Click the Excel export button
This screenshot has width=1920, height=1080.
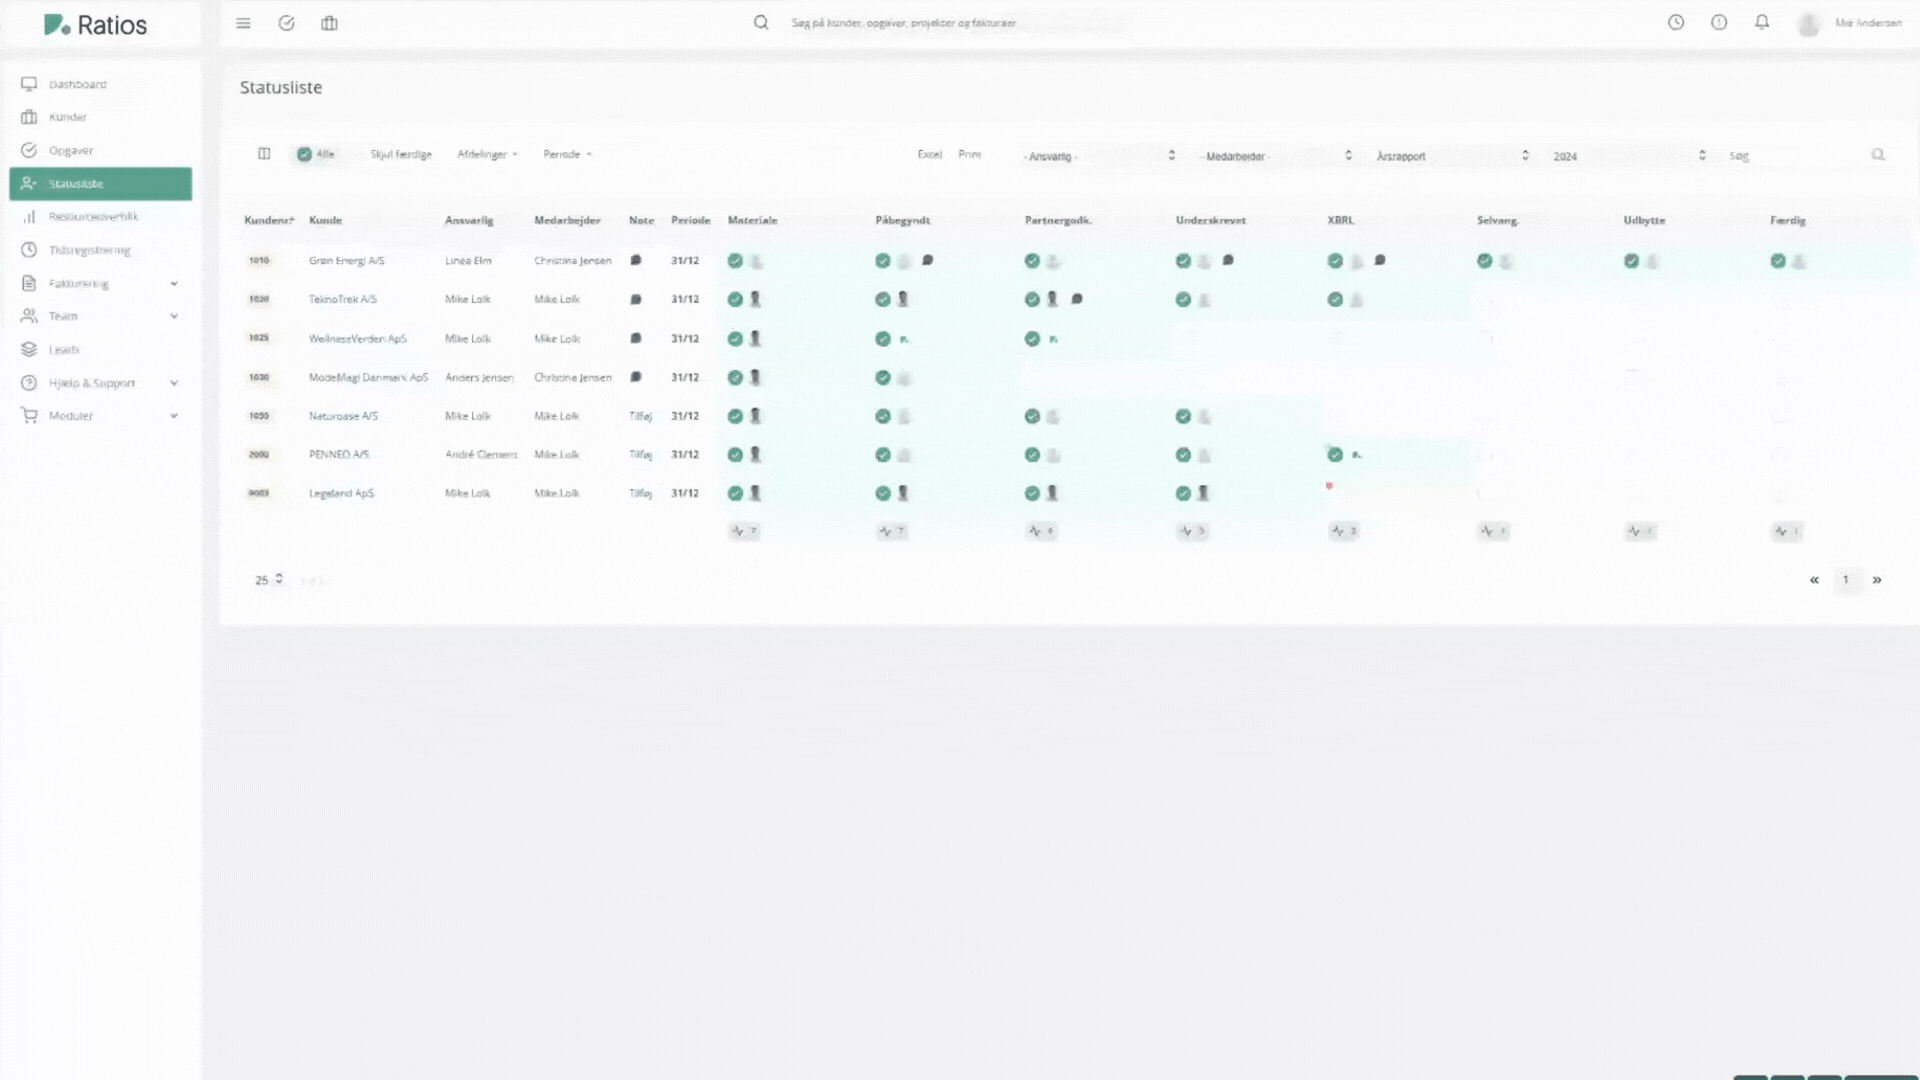click(x=929, y=154)
